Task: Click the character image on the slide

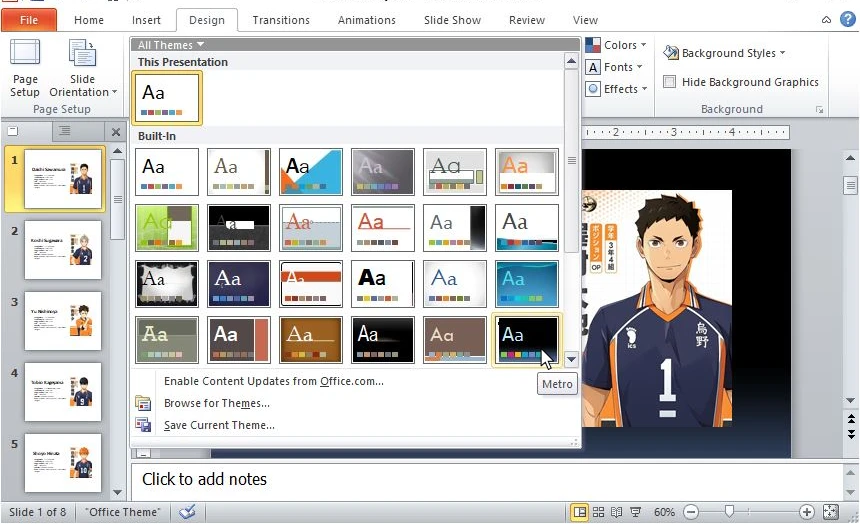Action: [657, 308]
